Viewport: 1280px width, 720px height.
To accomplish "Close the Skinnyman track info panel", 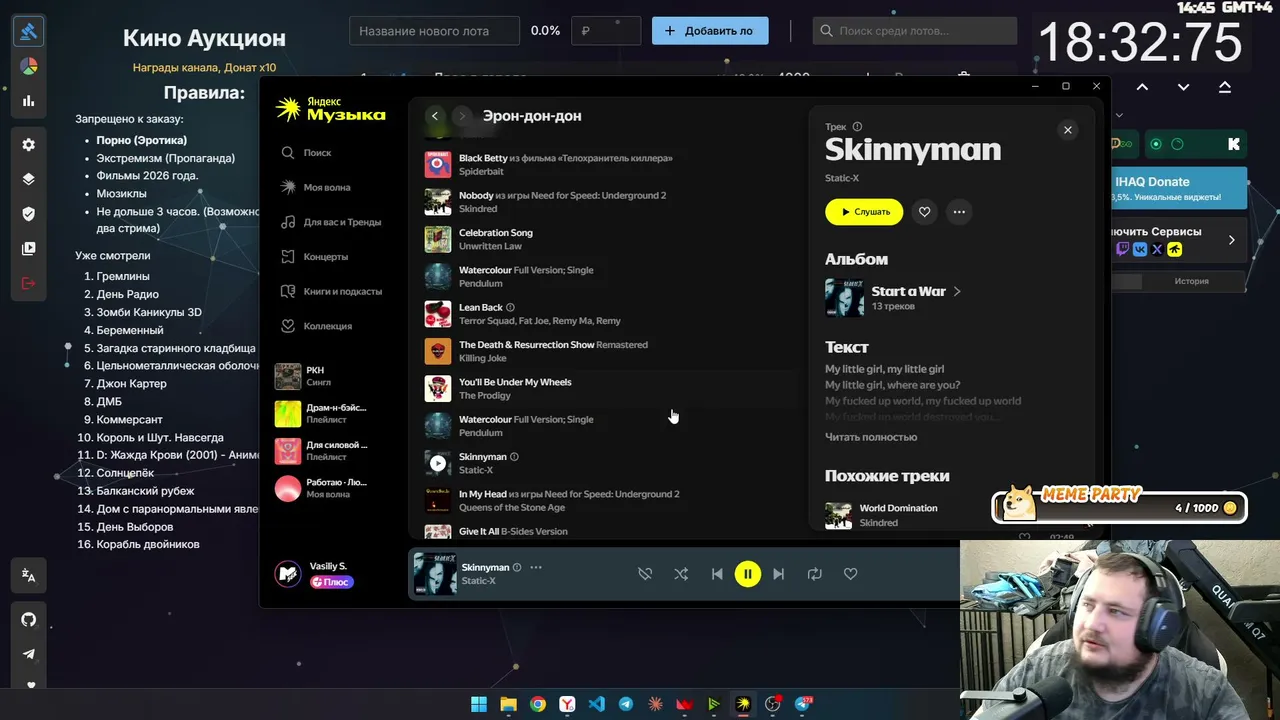I will (x=1067, y=130).
